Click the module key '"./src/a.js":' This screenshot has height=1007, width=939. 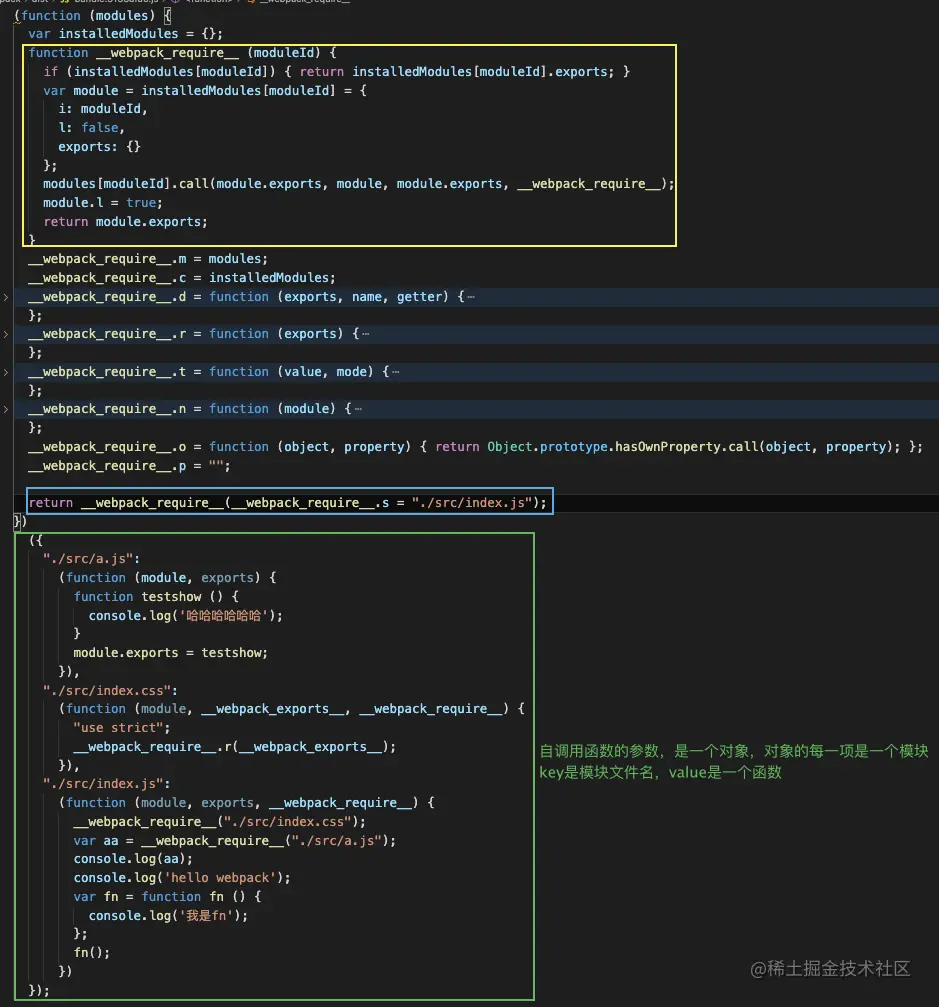(91, 559)
